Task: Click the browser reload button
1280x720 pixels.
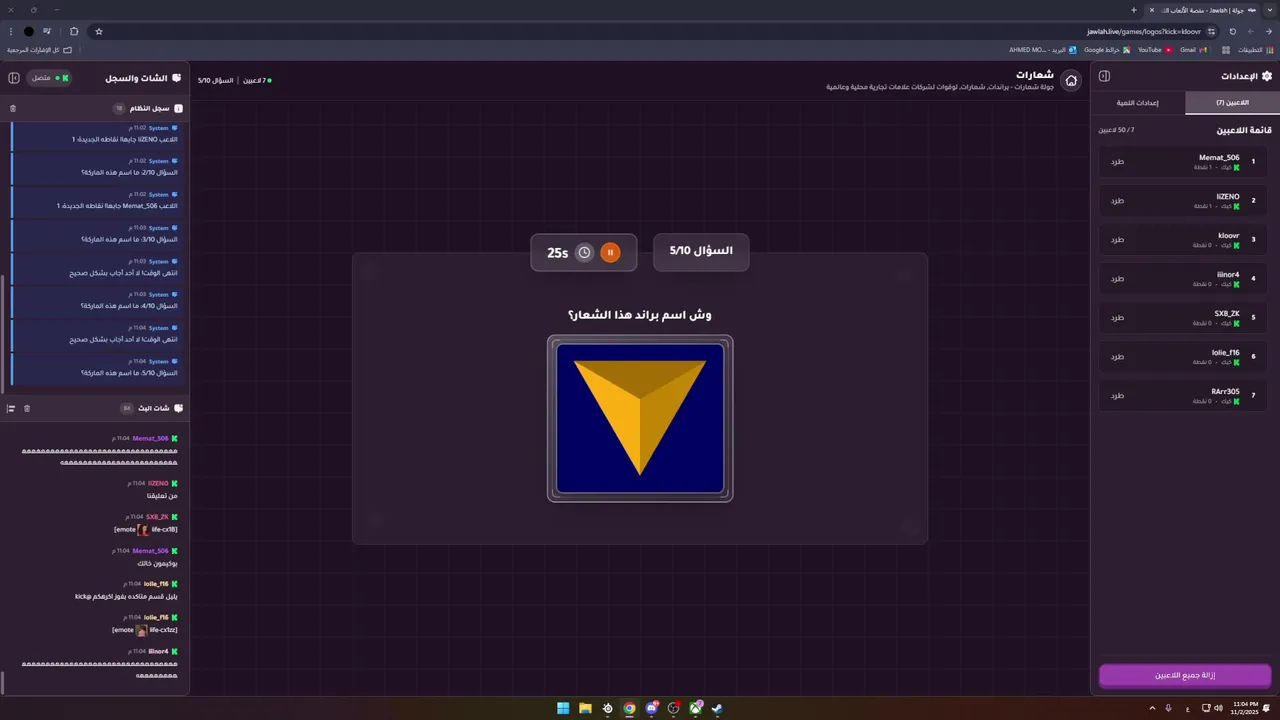Action: click(1232, 31)
